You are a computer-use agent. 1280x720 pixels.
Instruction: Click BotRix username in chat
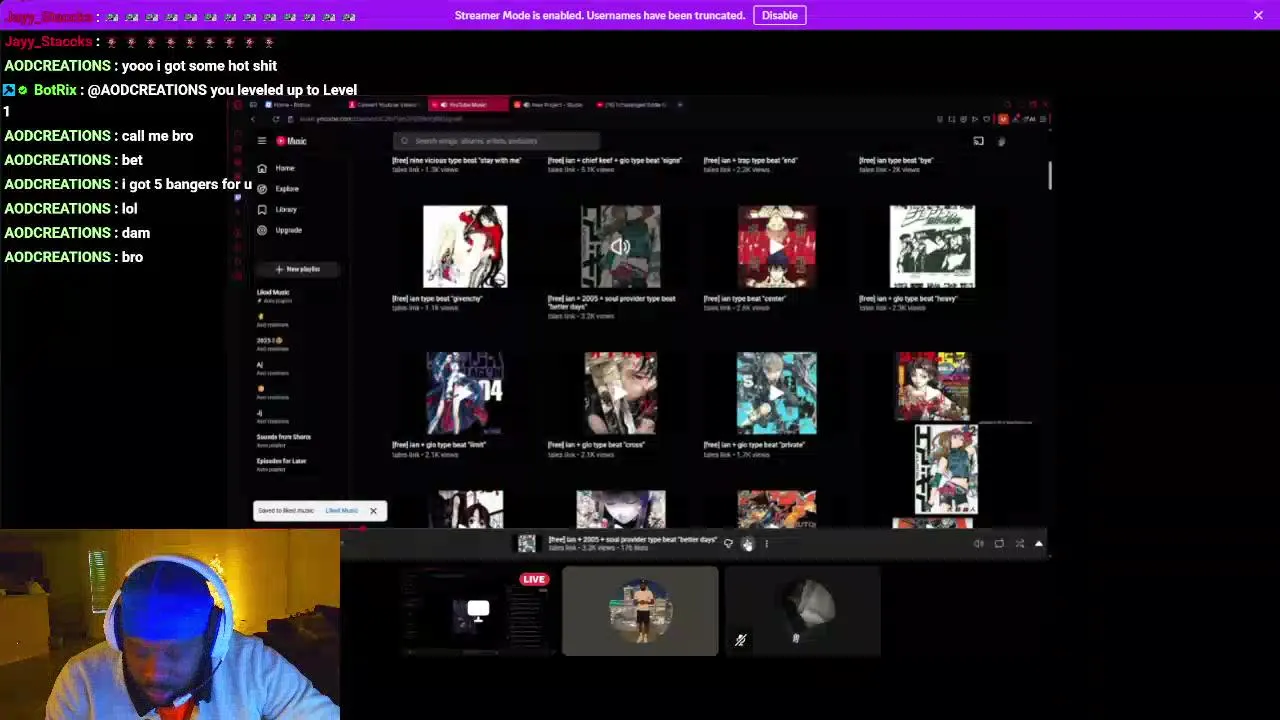coord(55,90)
